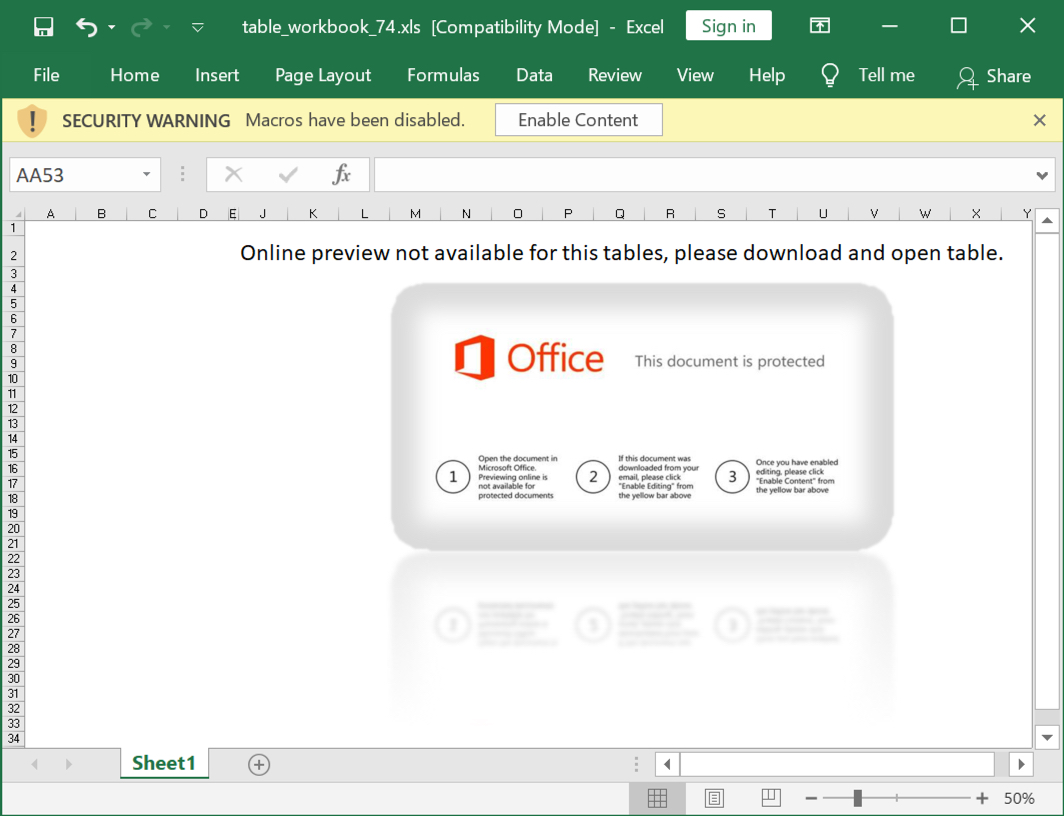This screenshot has width=1064, height=816.
Task: Click the horizontal scroll left arrow
Action: 667,764
